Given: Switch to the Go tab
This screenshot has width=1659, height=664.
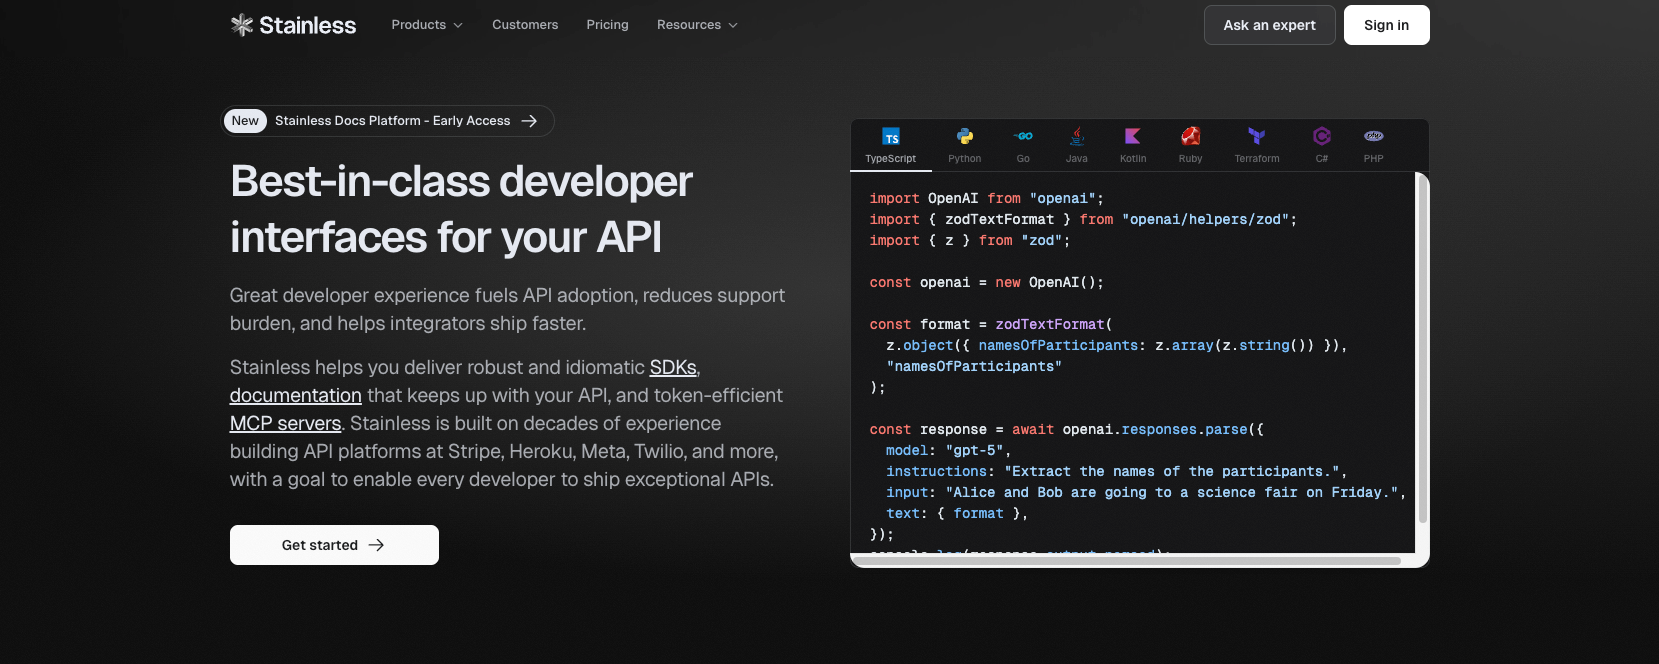Looking at the screenshot, I should coord(1023,145).
